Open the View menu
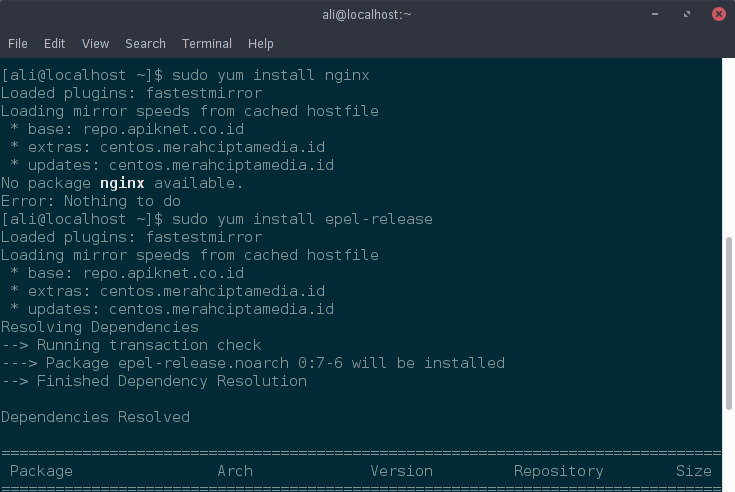Viewport: 735px width, 492px height. 95,44
